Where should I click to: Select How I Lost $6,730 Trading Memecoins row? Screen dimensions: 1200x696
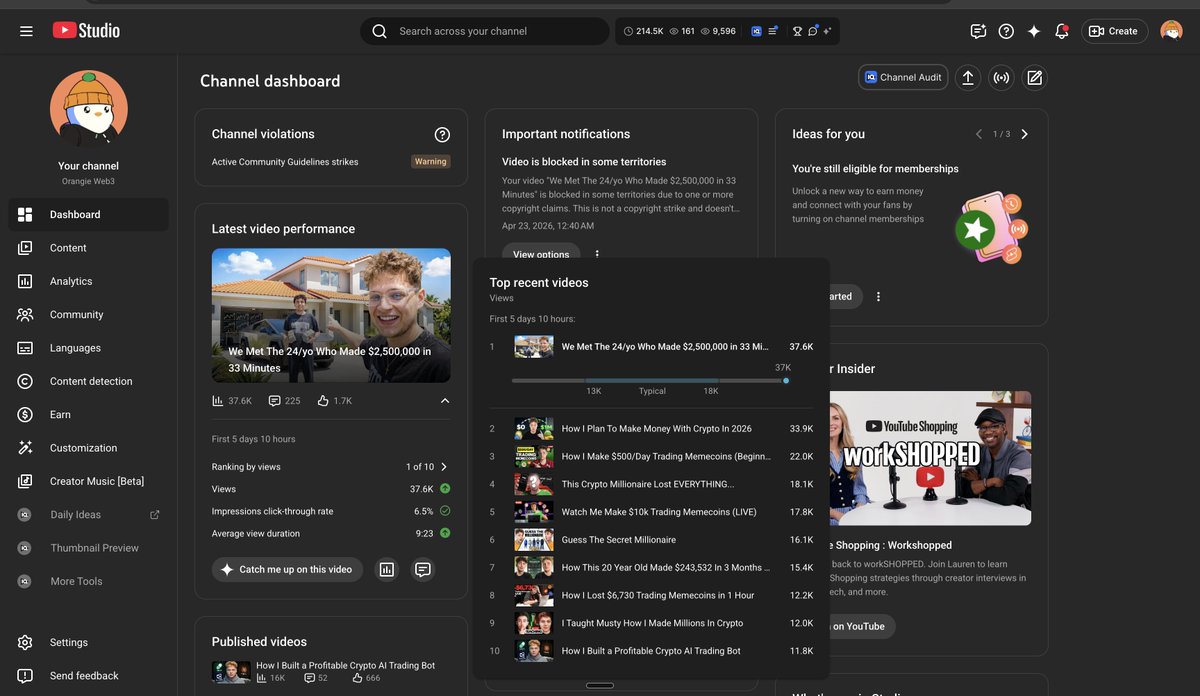(651, 595)
